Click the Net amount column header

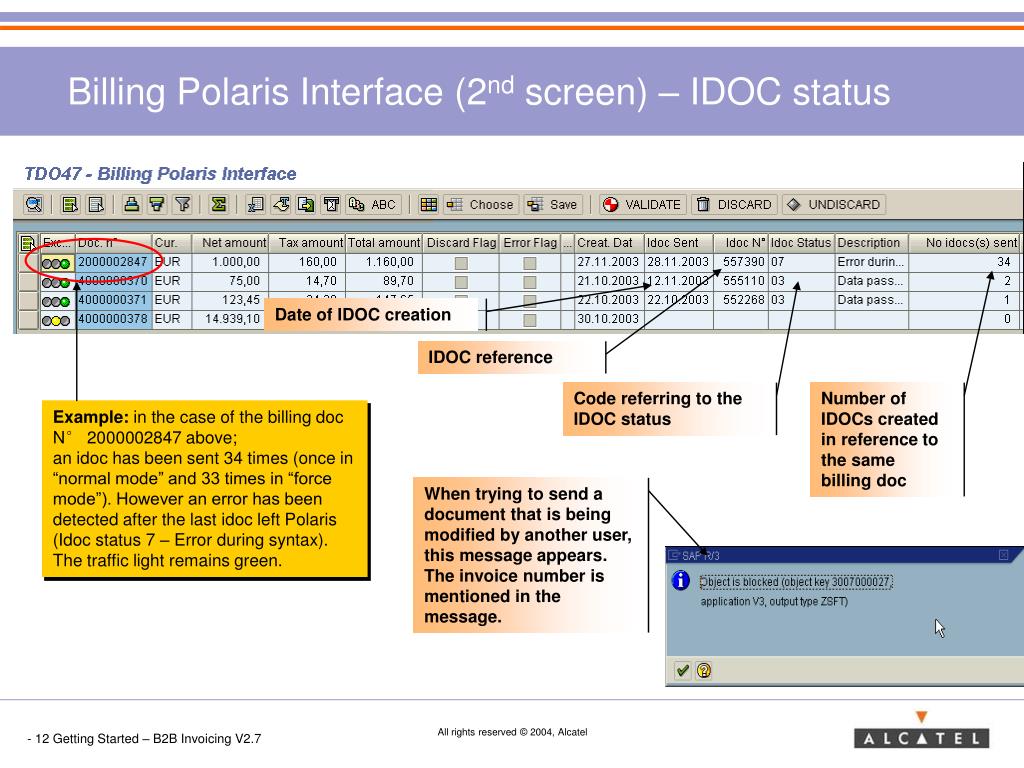click(x=231, y=243)
